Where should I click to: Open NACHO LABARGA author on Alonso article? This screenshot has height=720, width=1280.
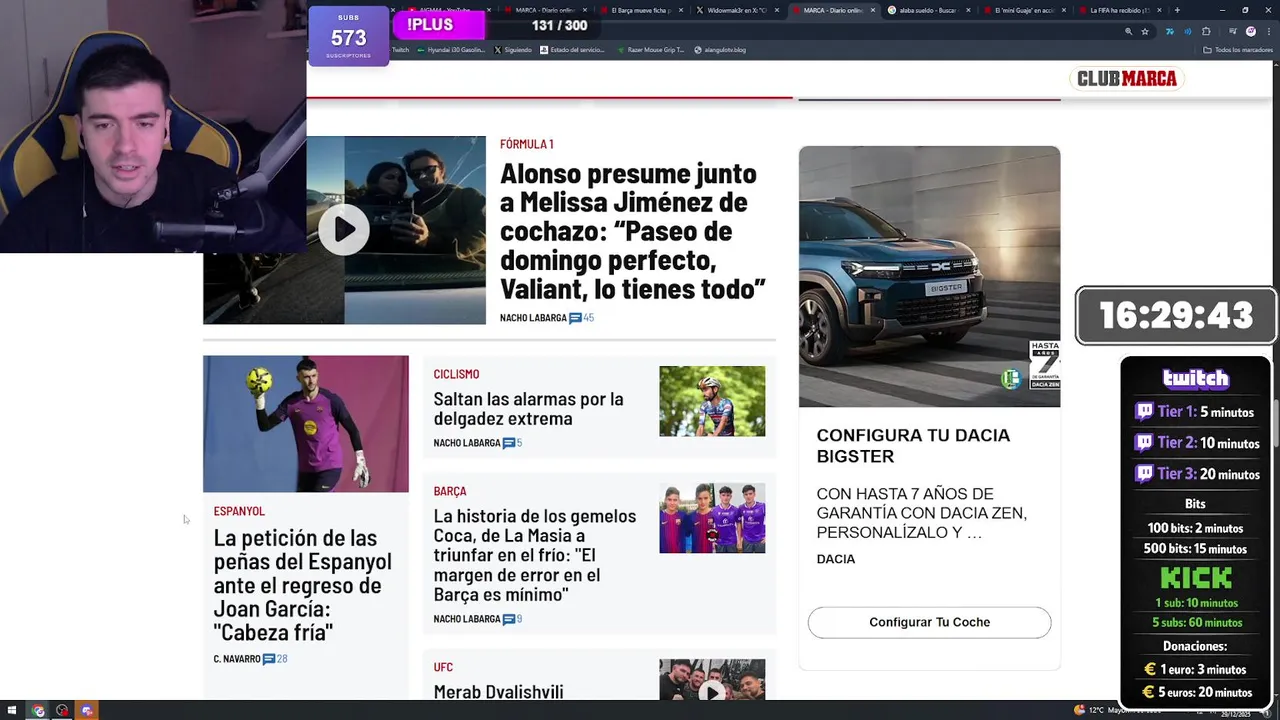tap(533, 318)
